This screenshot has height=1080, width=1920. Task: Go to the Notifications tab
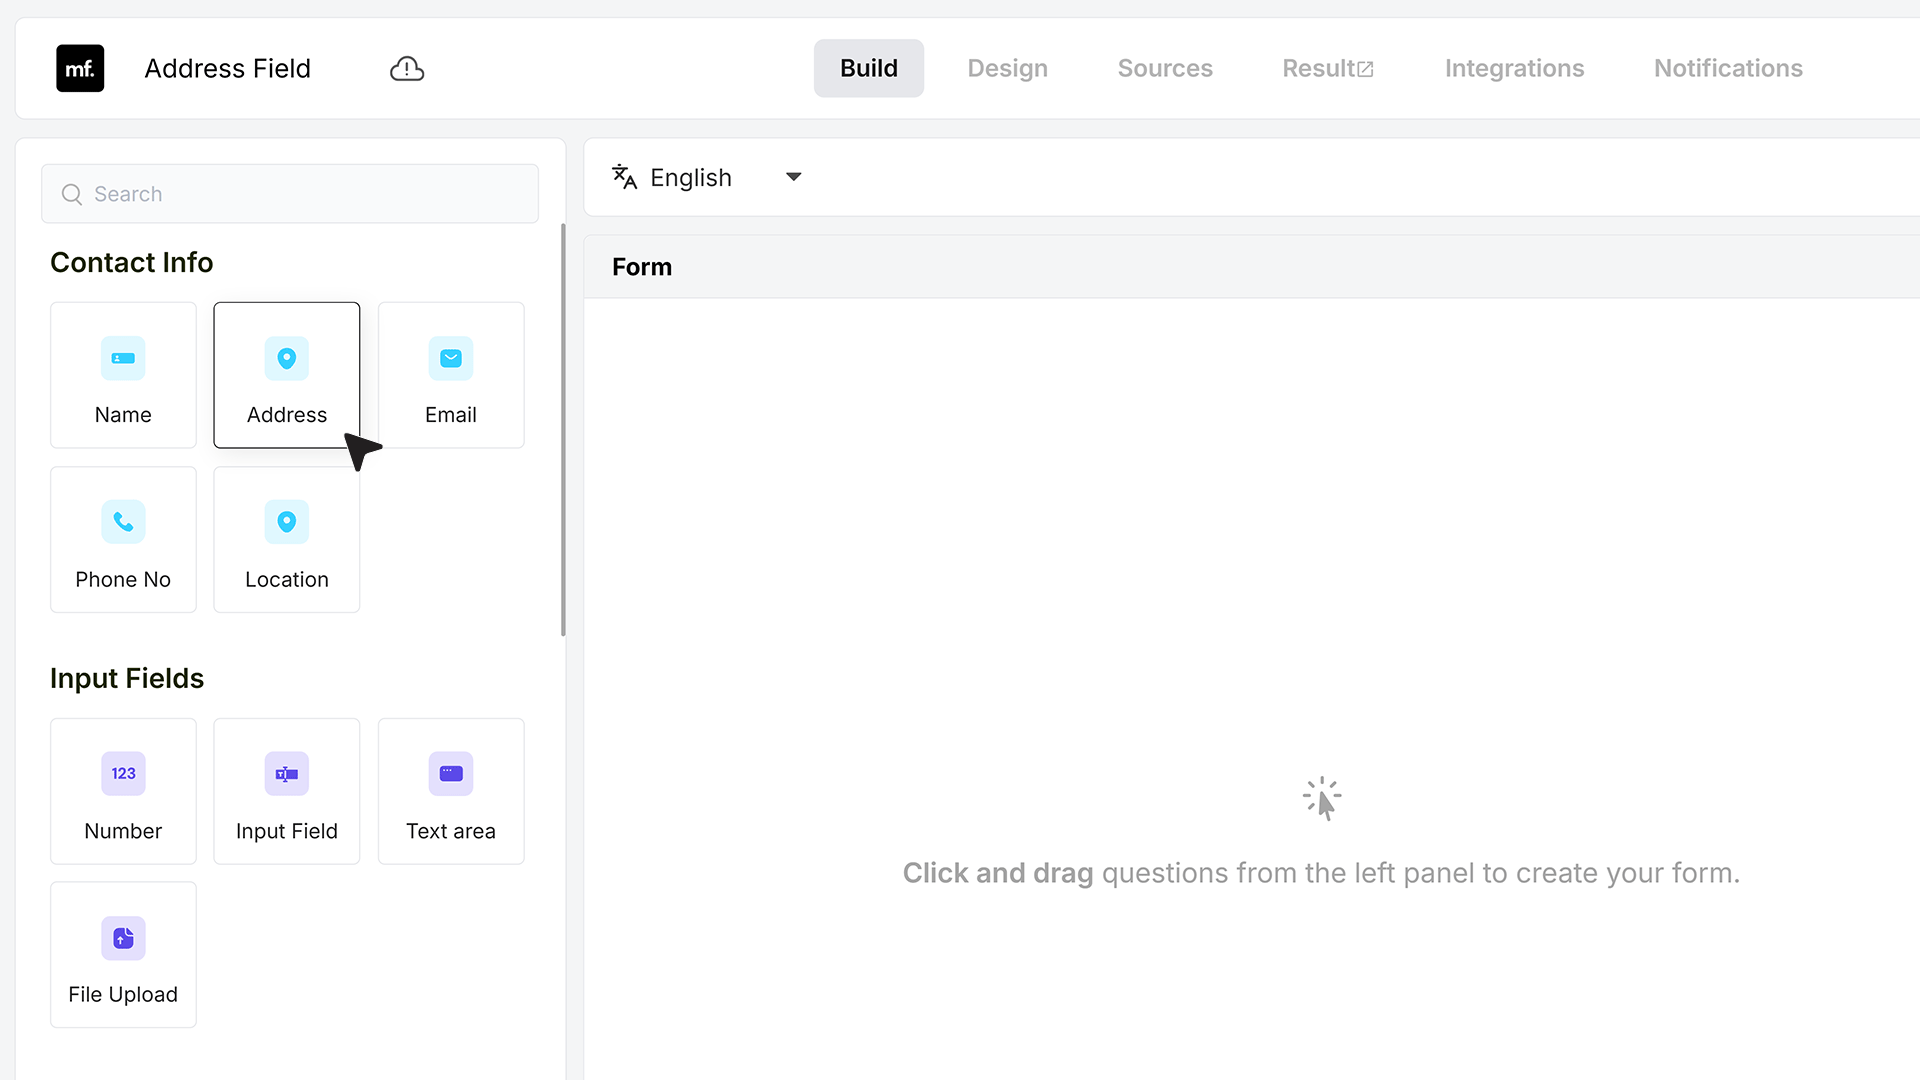pyautogui.click(x=1728, y=68)
